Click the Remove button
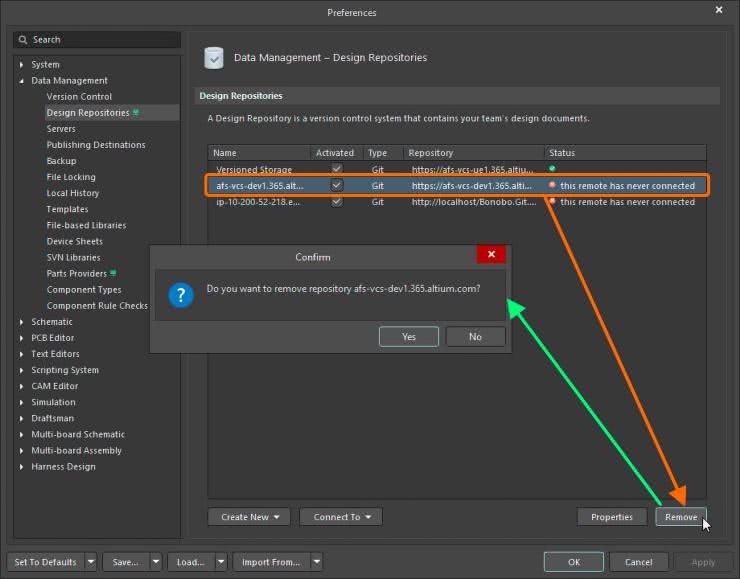740x579 pixels. click(x=680, y=517)
